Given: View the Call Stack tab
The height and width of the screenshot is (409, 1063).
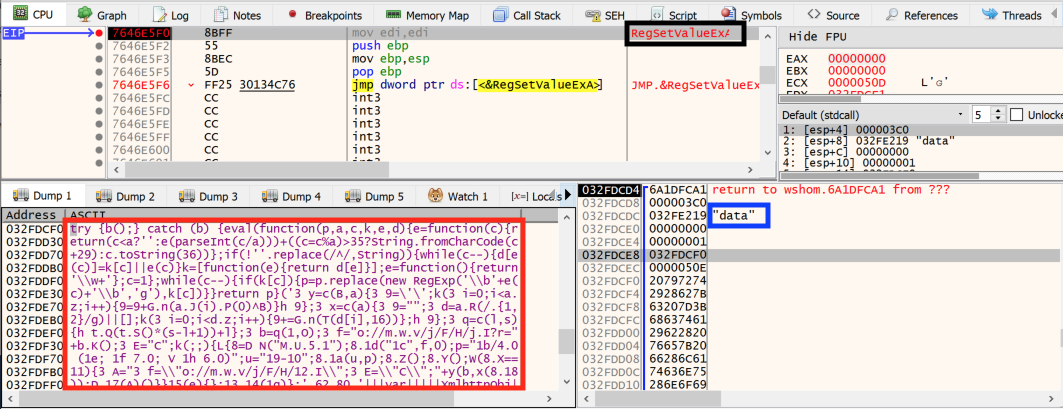Looking at the screenshot, I should click(527, 14).
